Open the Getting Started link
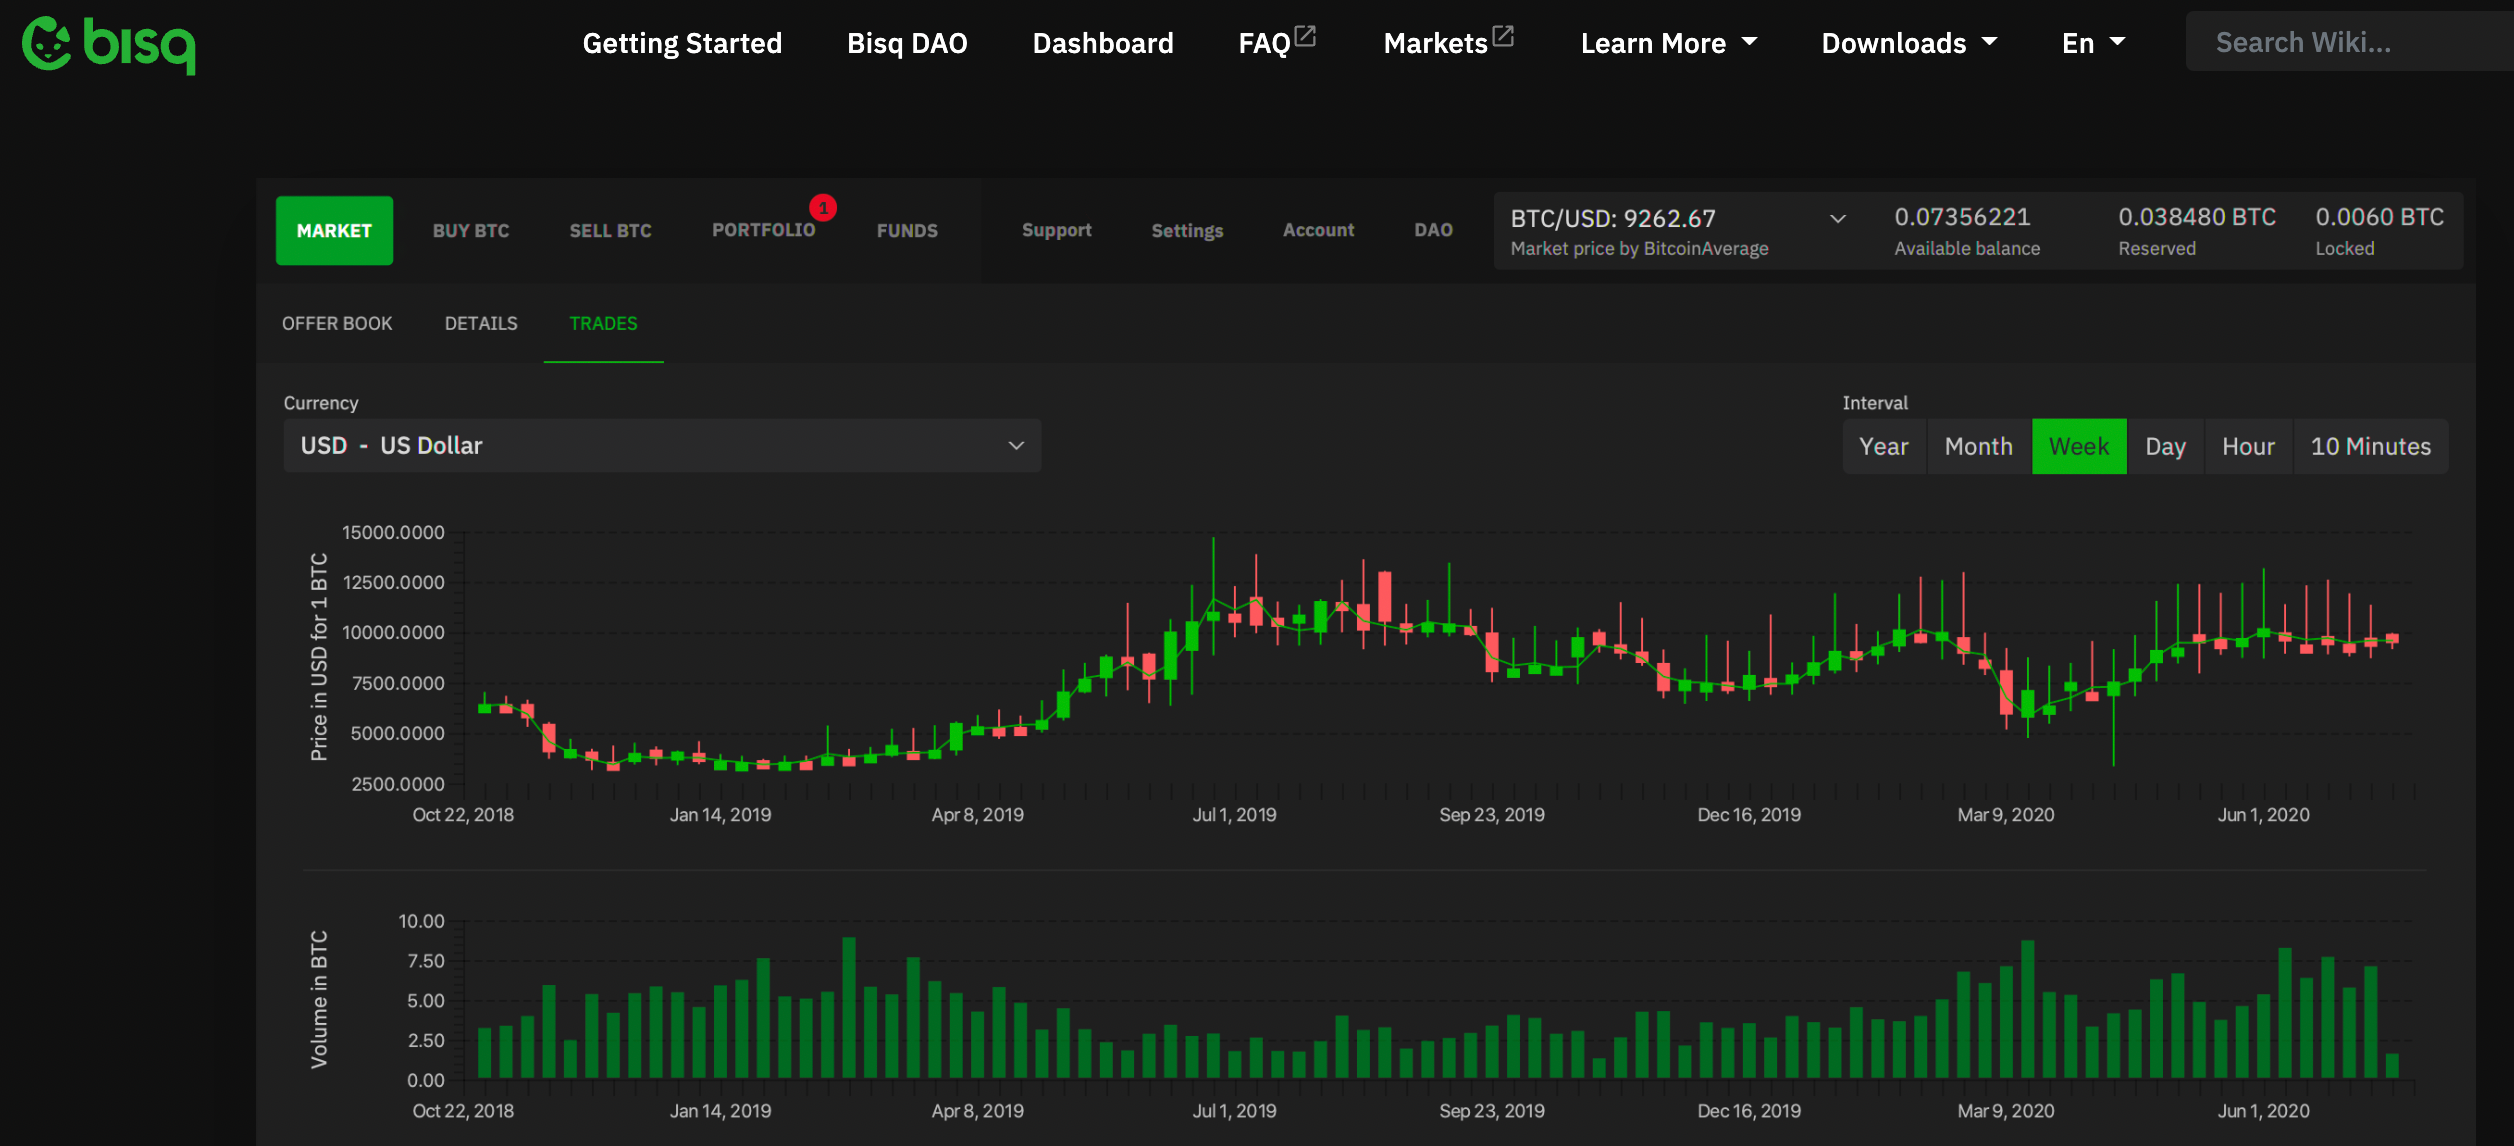The height and width of the screenshot is (1146, 2514). 682,43
